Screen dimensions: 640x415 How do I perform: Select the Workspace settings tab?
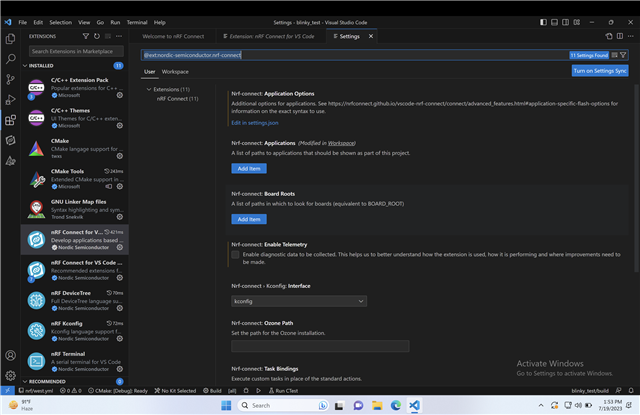click(175, 72)
